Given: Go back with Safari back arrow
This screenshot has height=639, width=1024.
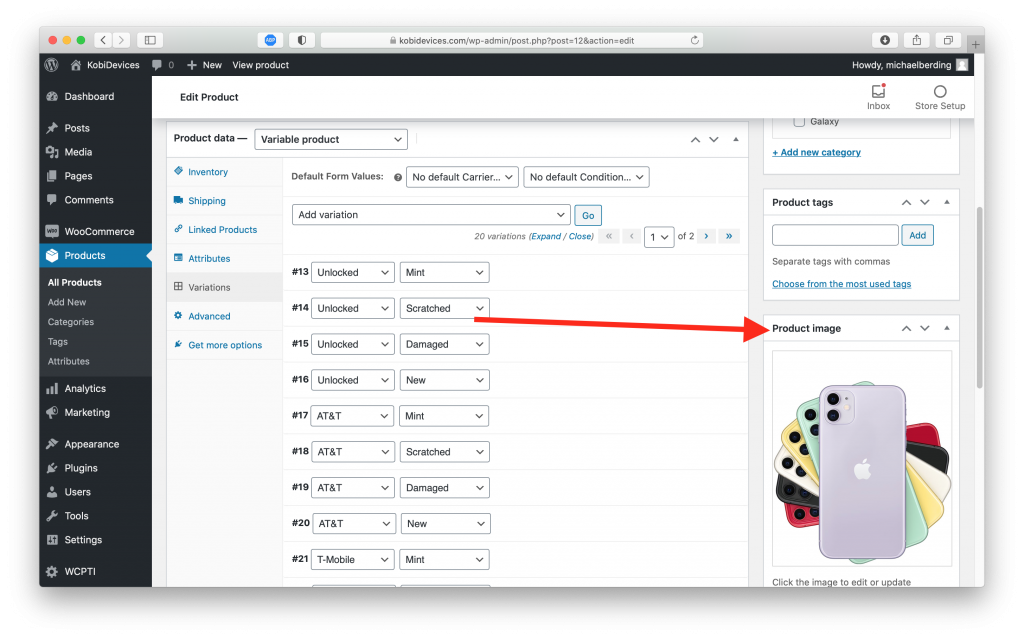Looking at the screenshot, I should tap(103, 40).
